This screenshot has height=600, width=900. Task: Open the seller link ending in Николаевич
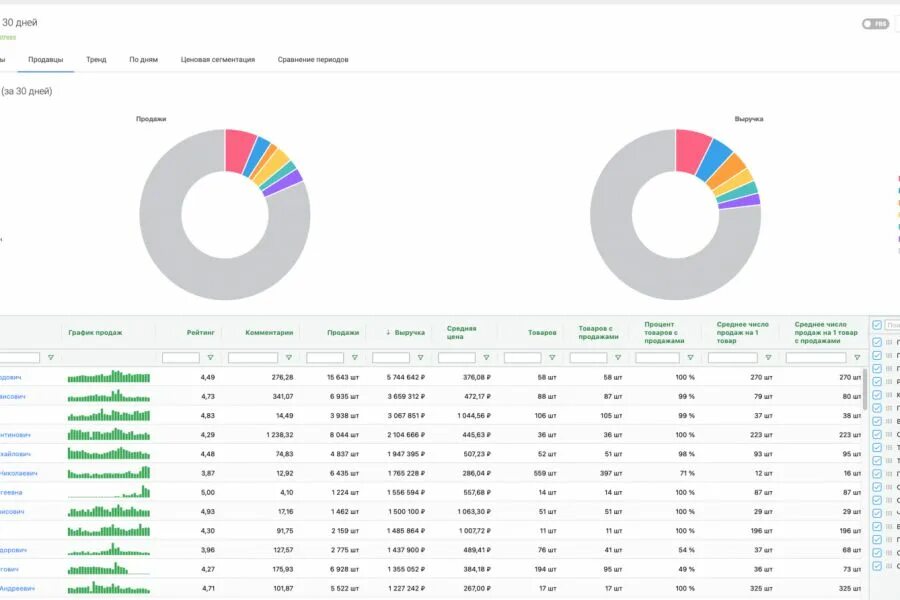tap(18, 474)
